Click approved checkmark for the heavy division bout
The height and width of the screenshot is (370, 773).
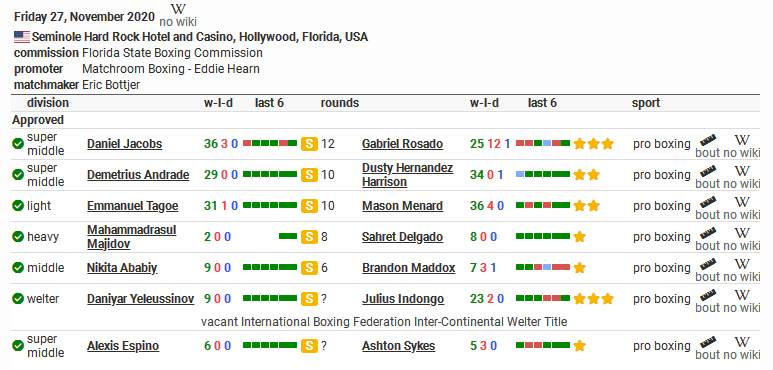pyautogui.click(x=18, y=237)
